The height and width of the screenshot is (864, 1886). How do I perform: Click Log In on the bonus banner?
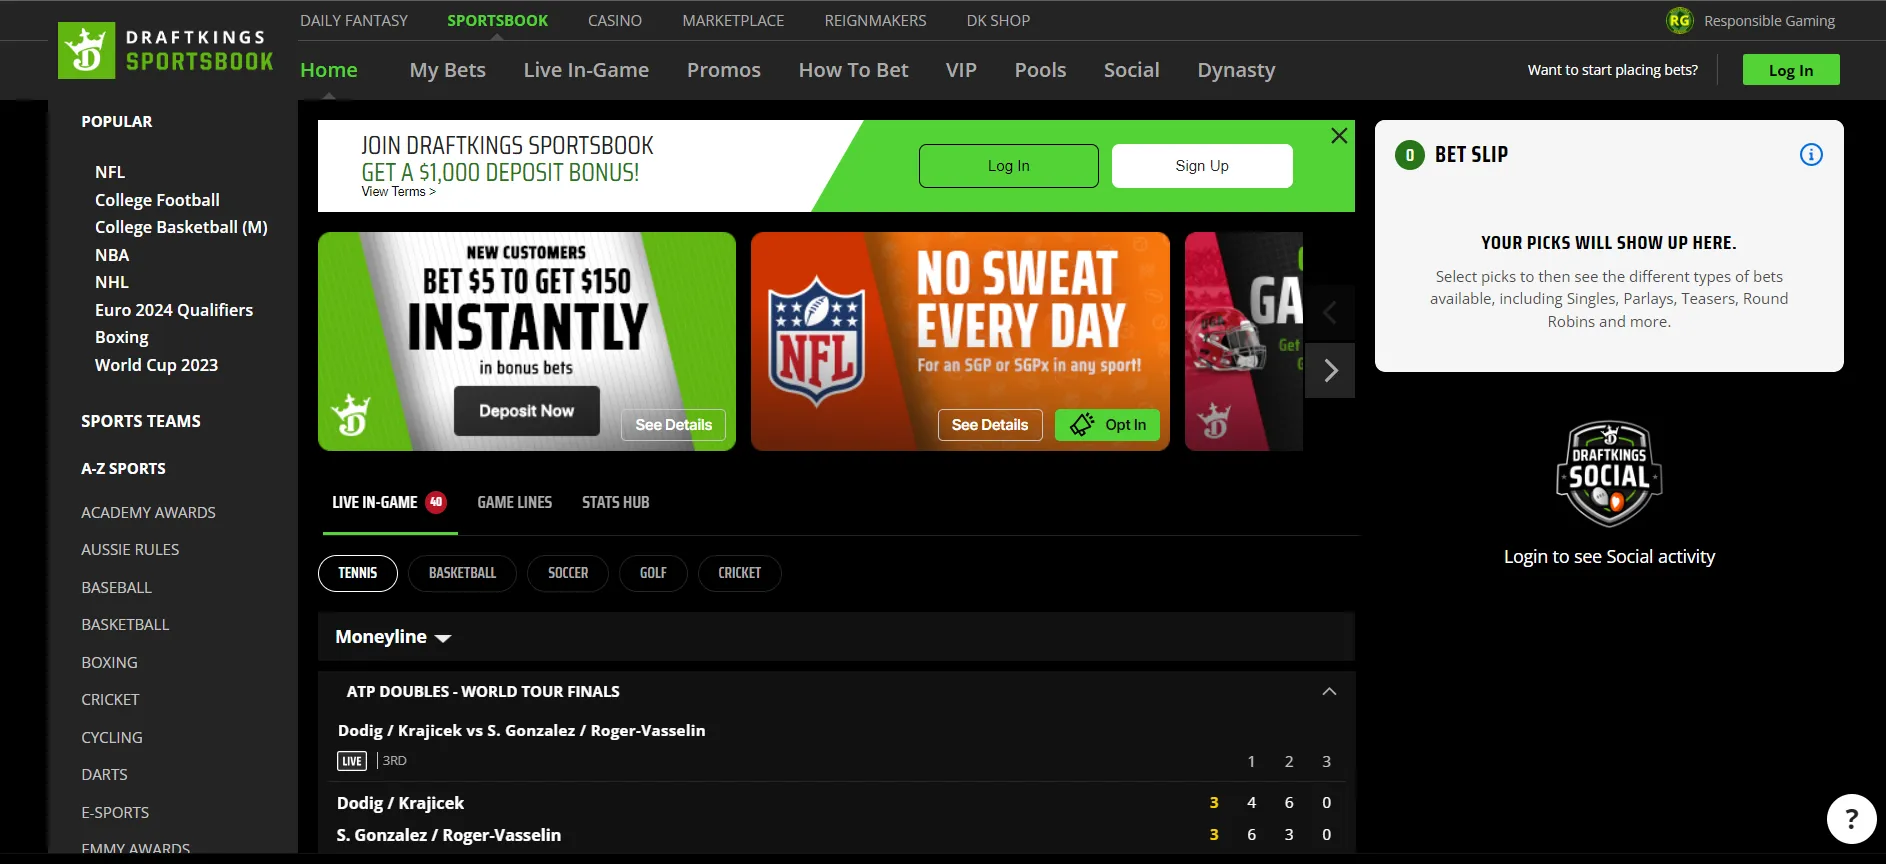[1008, 166]
